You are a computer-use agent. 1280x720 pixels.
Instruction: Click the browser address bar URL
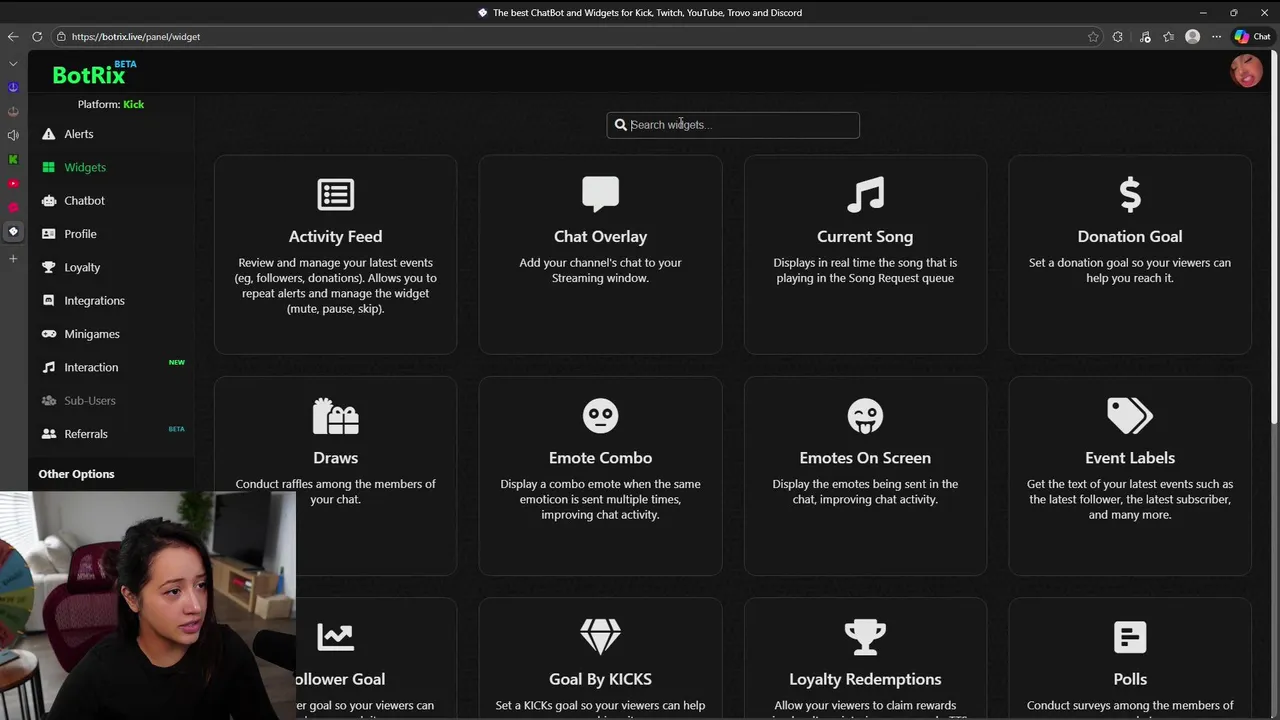point(136,37)
